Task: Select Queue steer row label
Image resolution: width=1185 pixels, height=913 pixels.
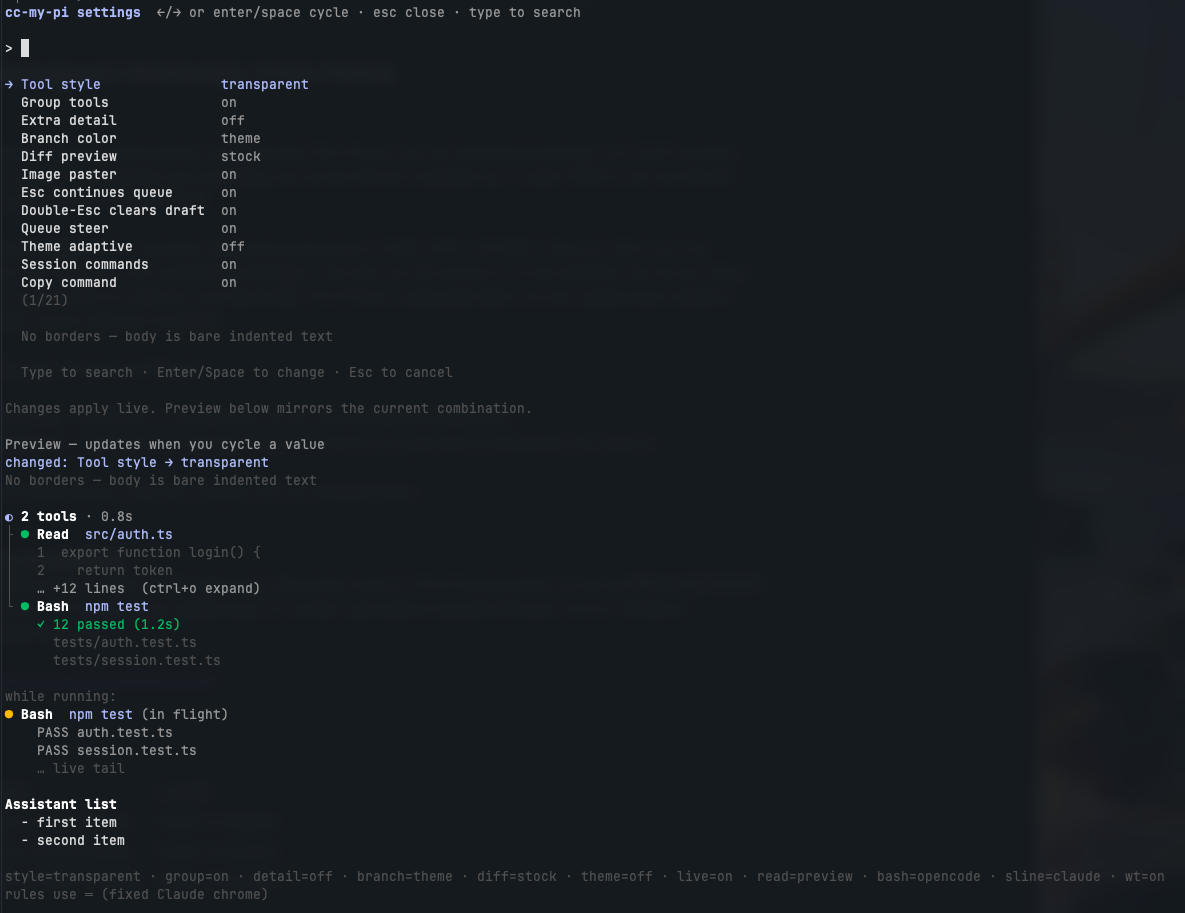Action: (x=65, y=229)
